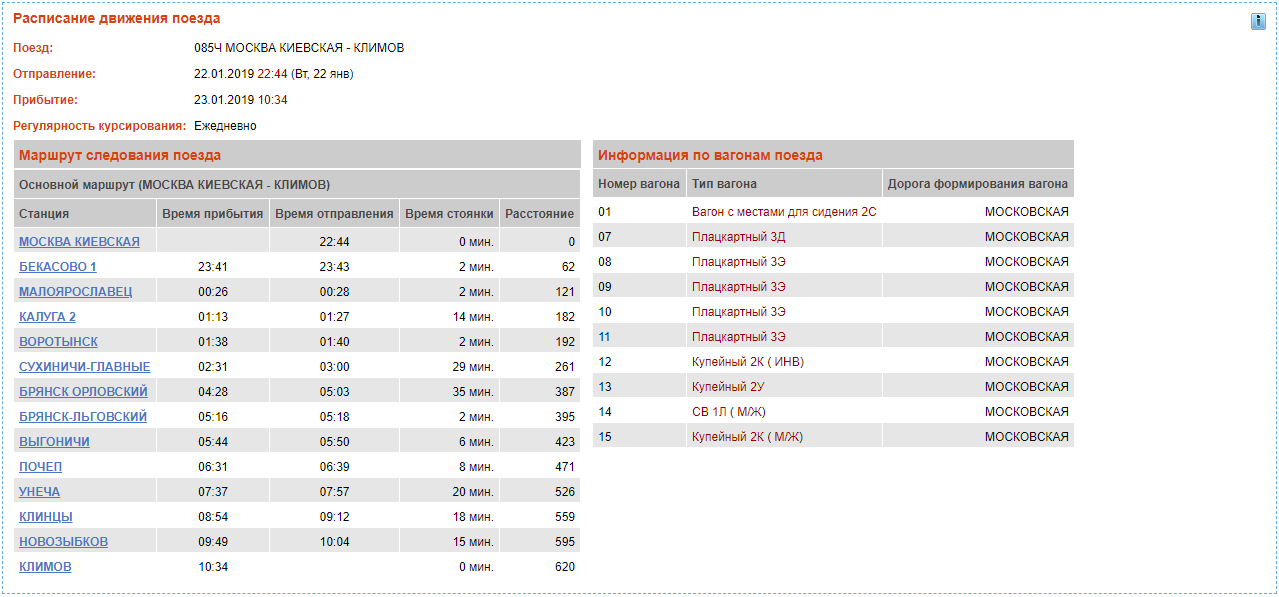Viewport: 1279px width, 597px height.
Task: Click distance value 620
Action: (565, 567)
